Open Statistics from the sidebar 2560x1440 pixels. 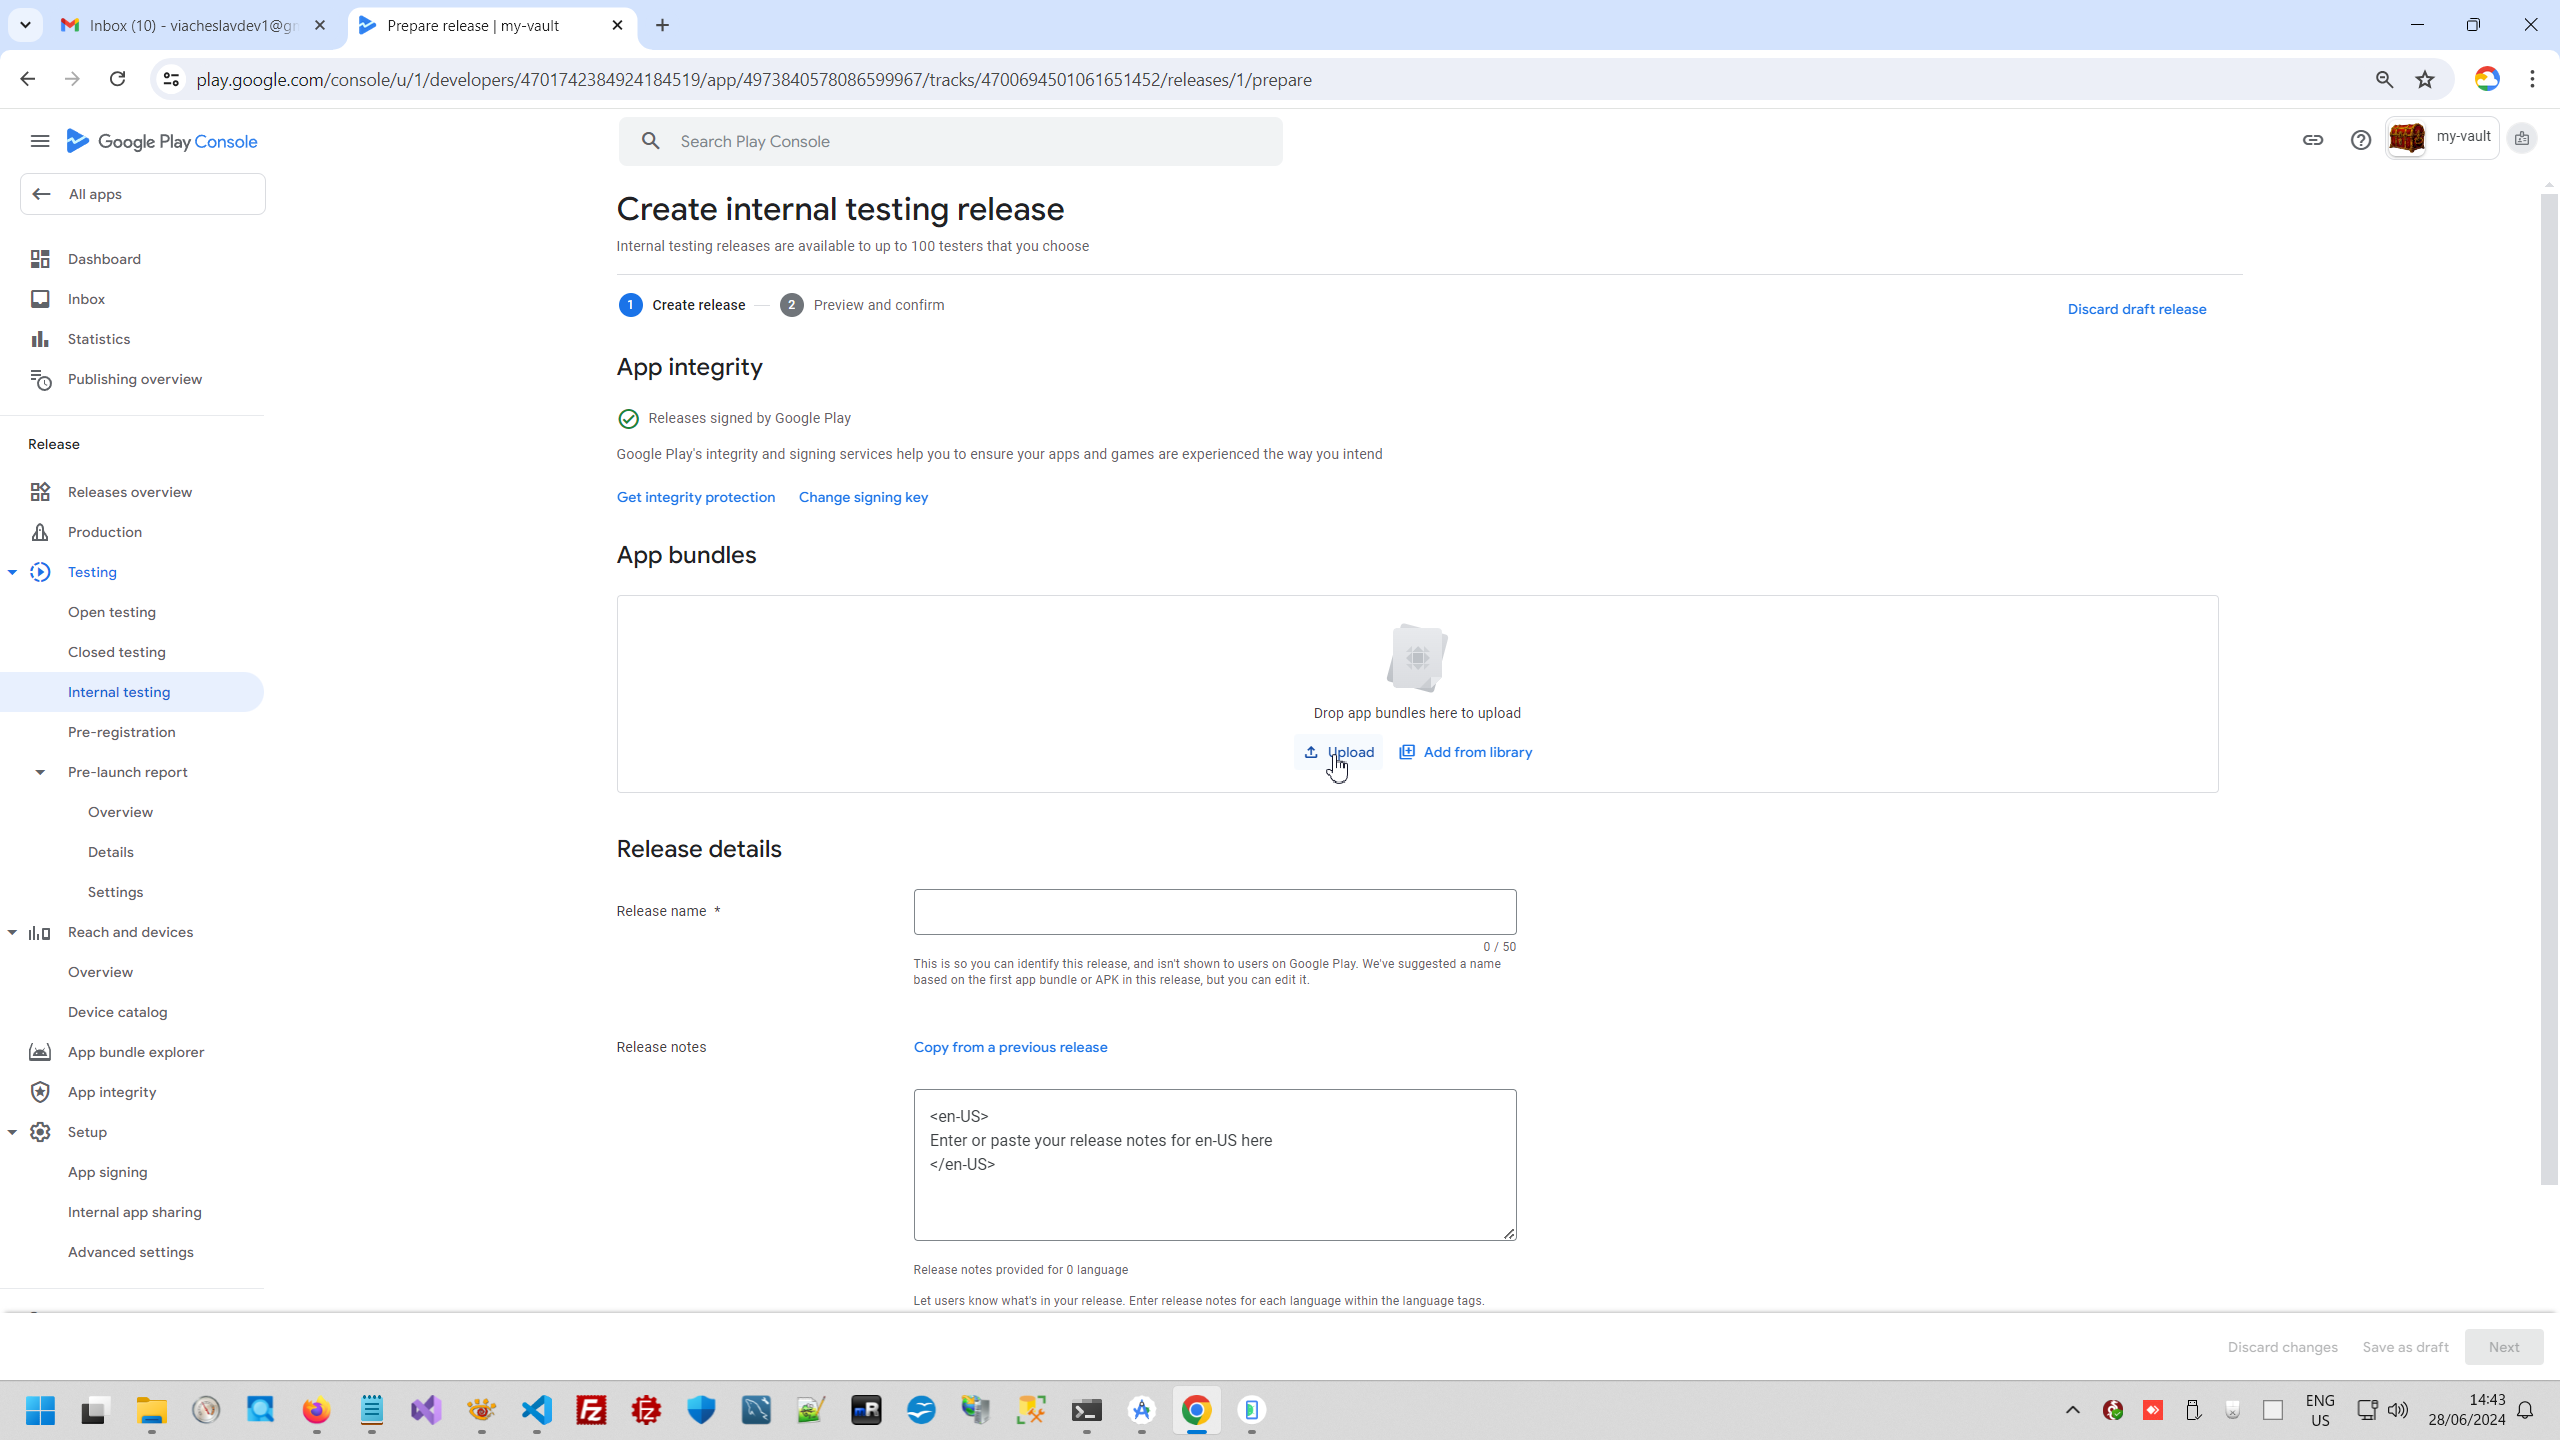click(98, 339)
